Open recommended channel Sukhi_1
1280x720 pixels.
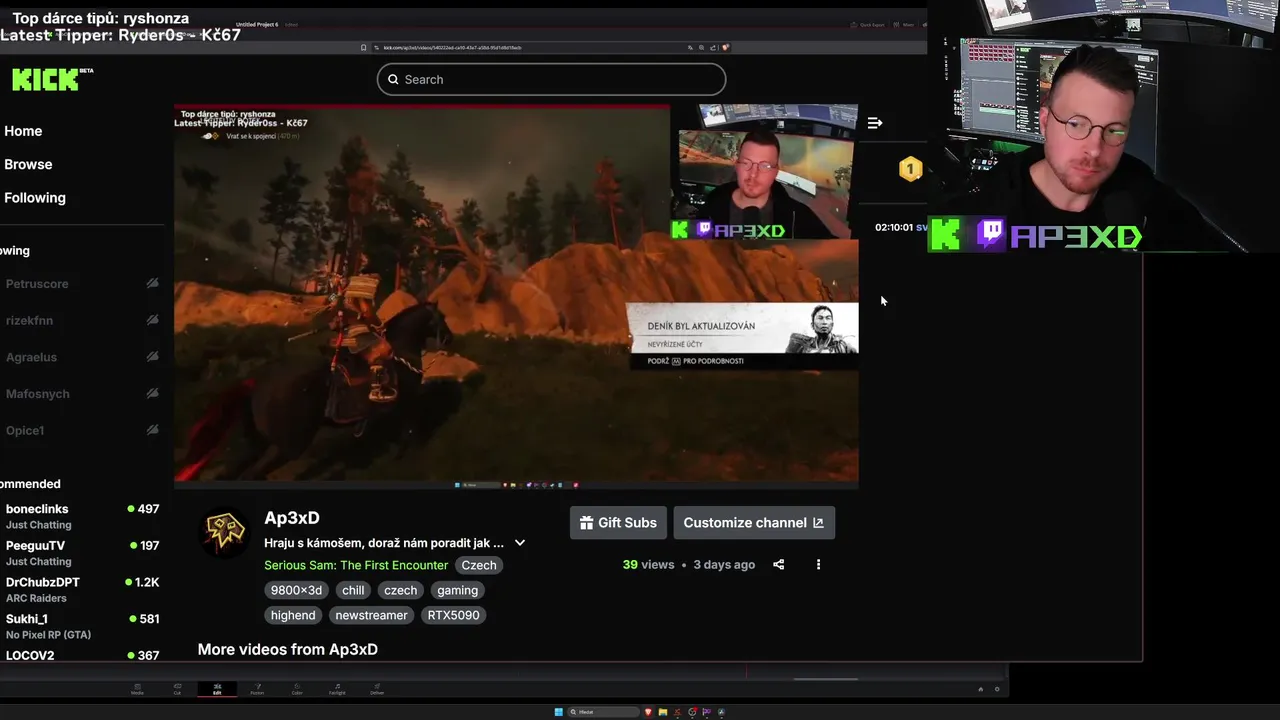tap(82, 626)
